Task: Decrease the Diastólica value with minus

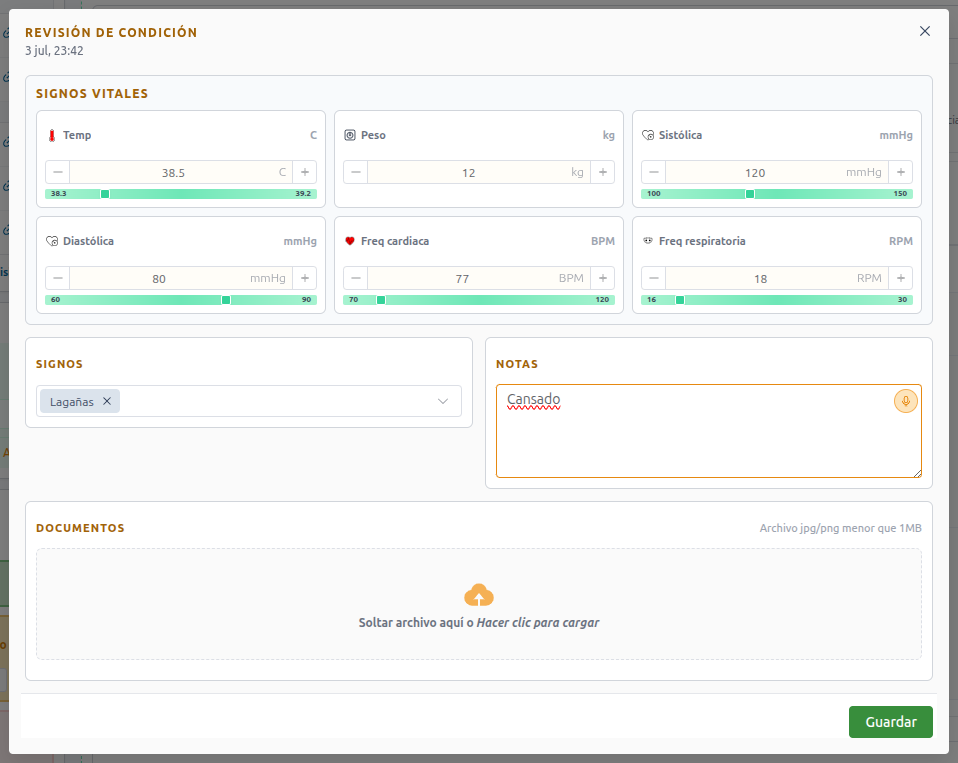Action: [58, 278]
